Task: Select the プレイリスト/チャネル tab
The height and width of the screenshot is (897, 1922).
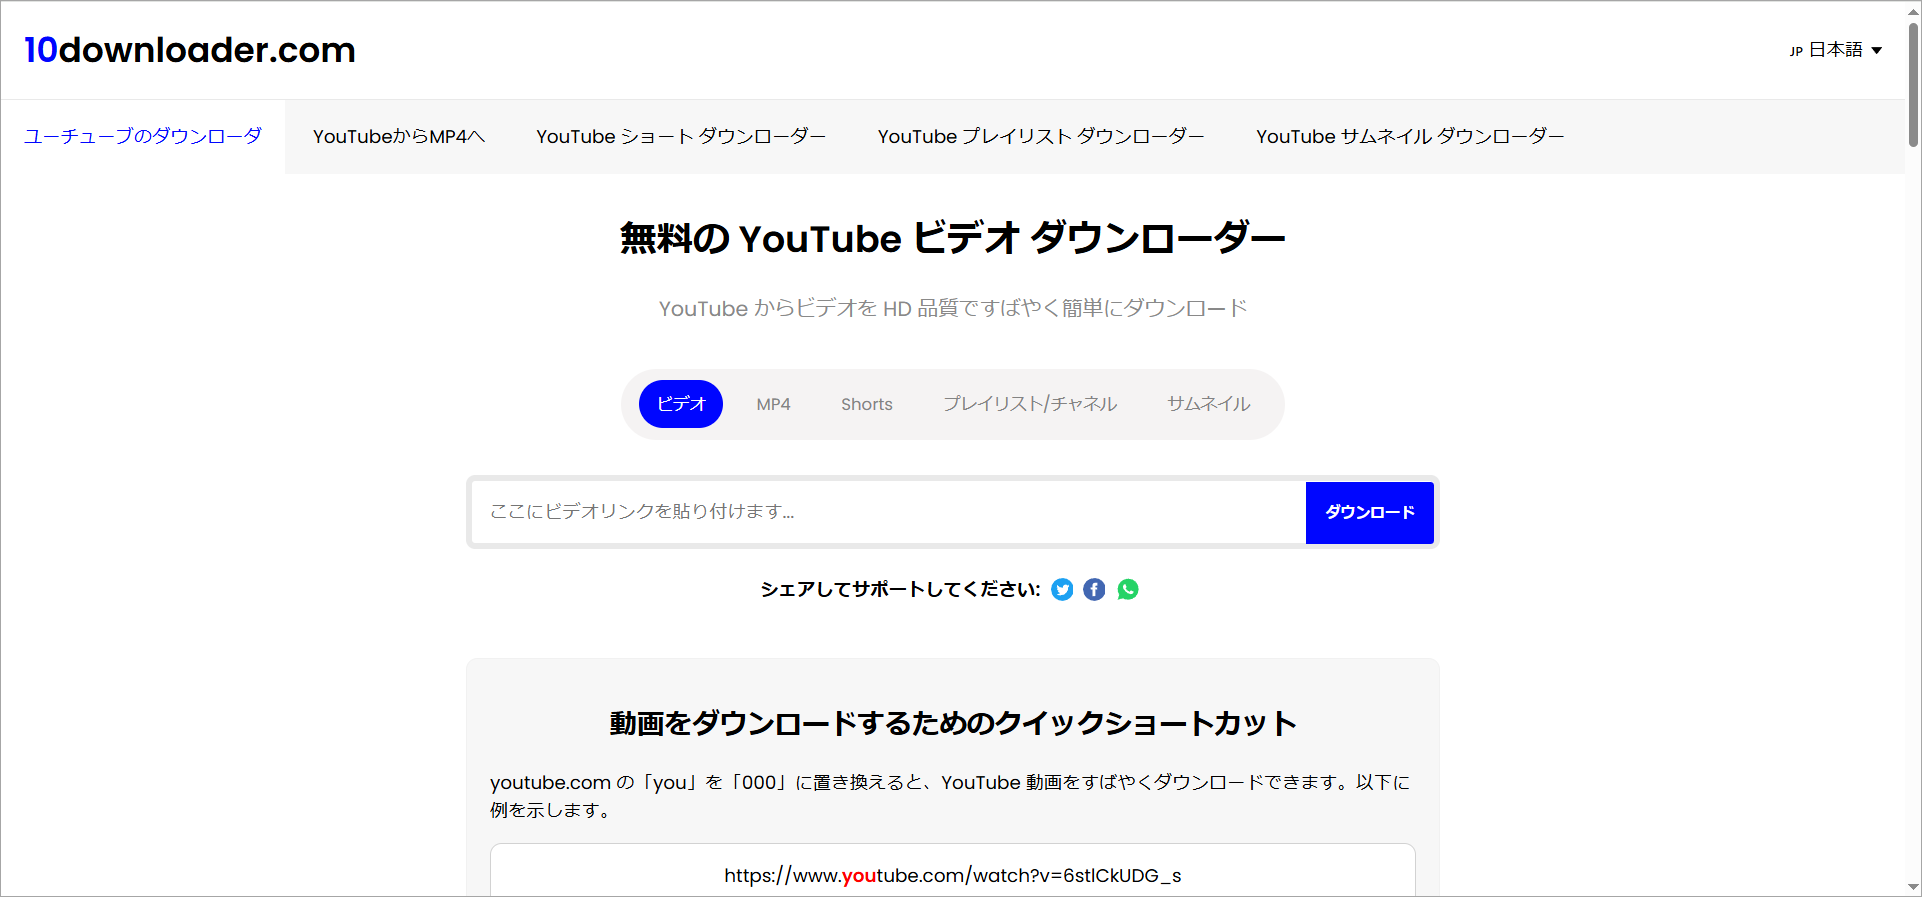Action: pyautogui.click(x=1030, y=404)
